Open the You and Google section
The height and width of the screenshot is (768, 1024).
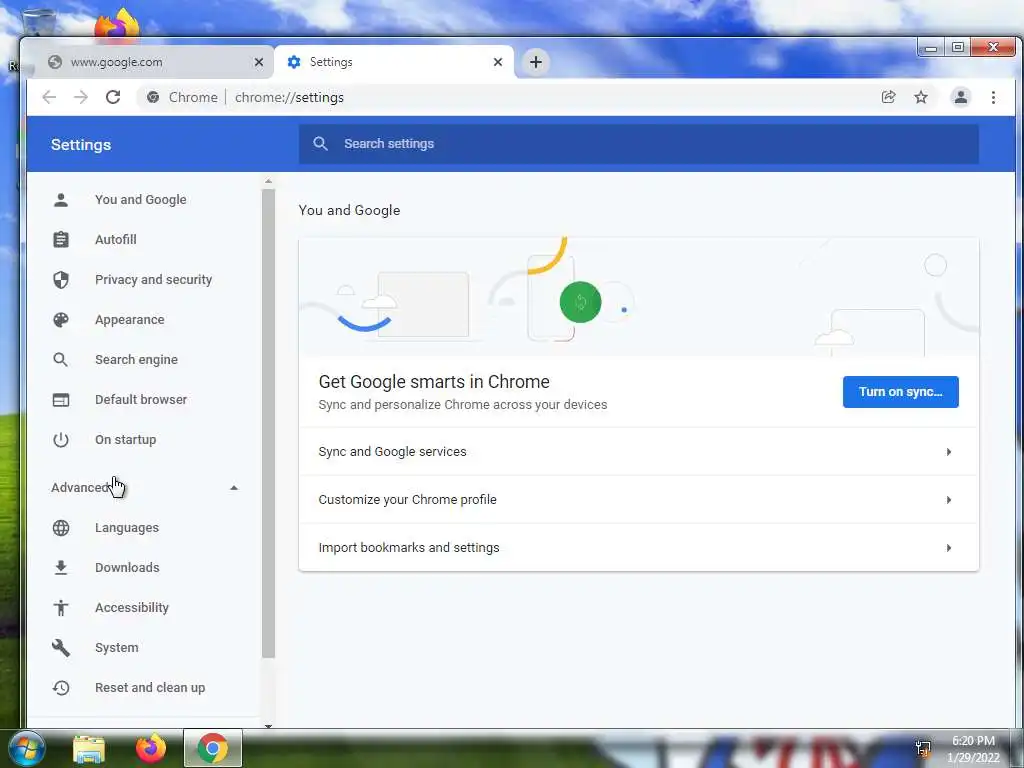point(140,200)
